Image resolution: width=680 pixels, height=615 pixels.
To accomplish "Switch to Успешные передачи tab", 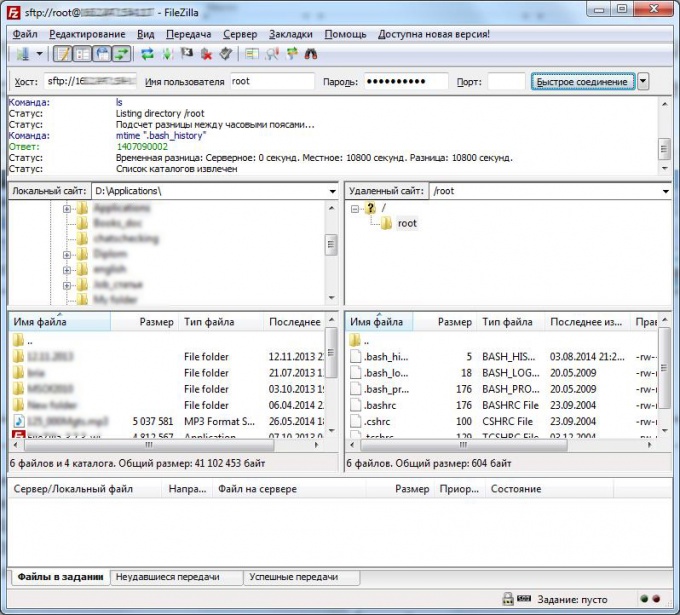I will coord(301,577).
